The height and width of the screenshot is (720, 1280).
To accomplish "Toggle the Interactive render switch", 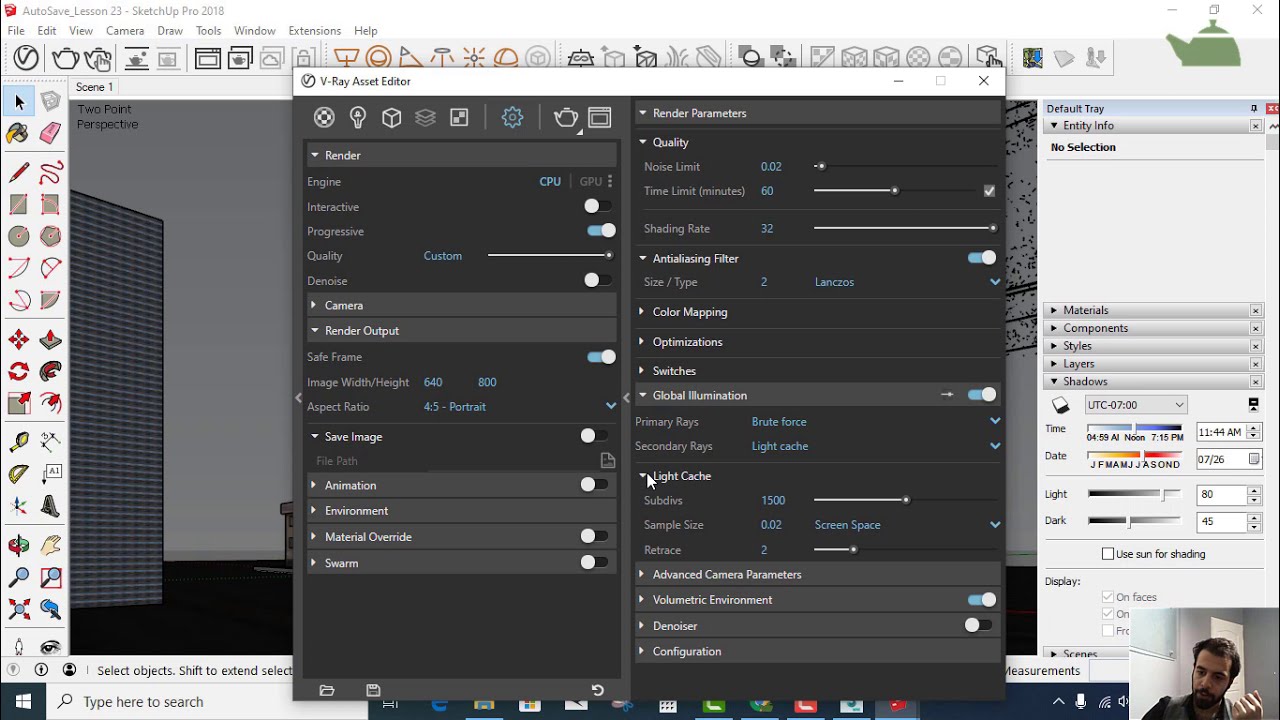I will point(597,207).
